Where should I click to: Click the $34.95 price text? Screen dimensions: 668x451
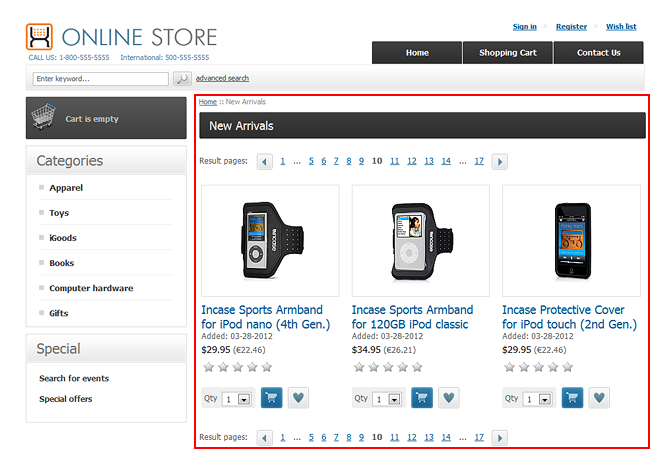click(366, 350)
